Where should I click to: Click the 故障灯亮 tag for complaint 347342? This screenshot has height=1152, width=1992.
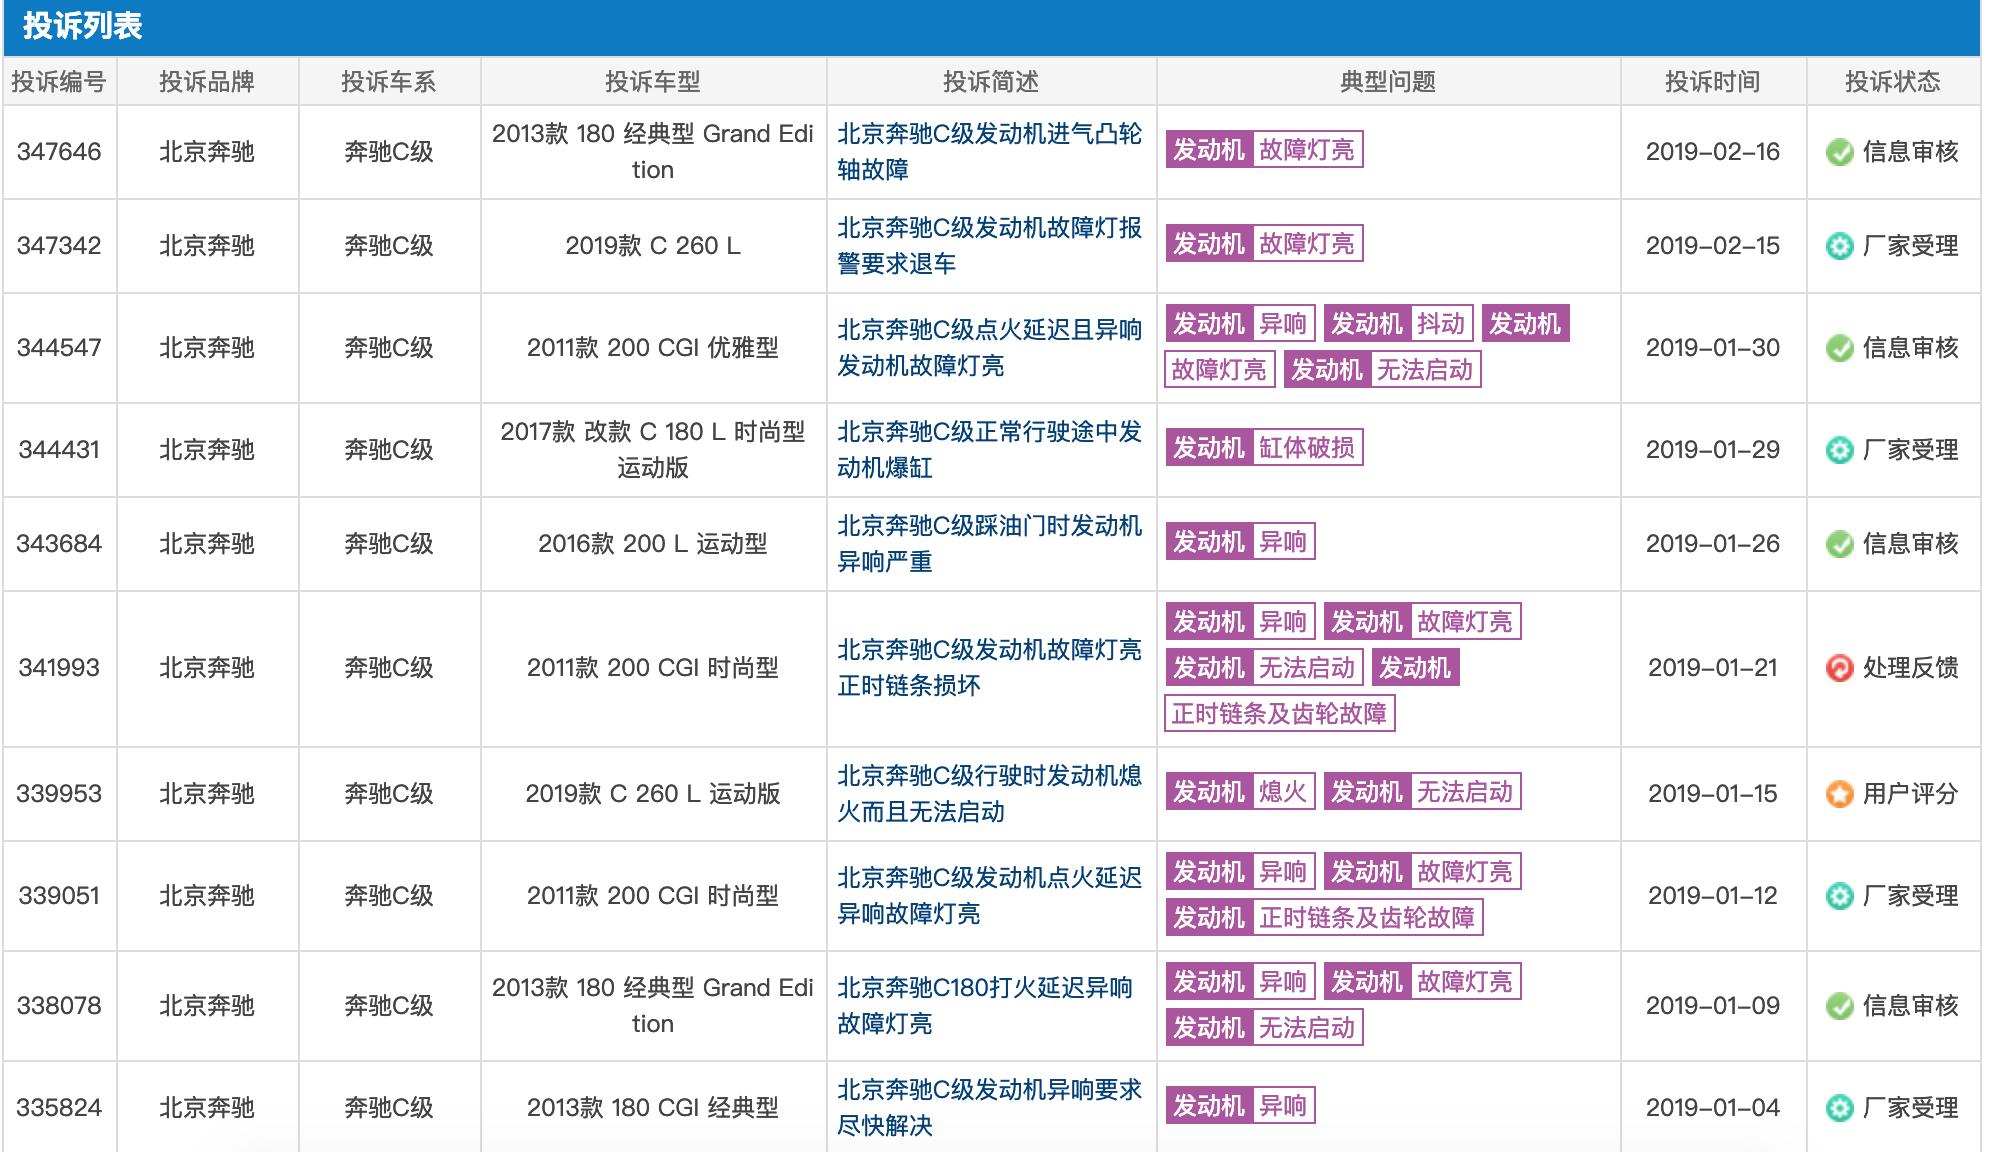tap(1312, 243)
